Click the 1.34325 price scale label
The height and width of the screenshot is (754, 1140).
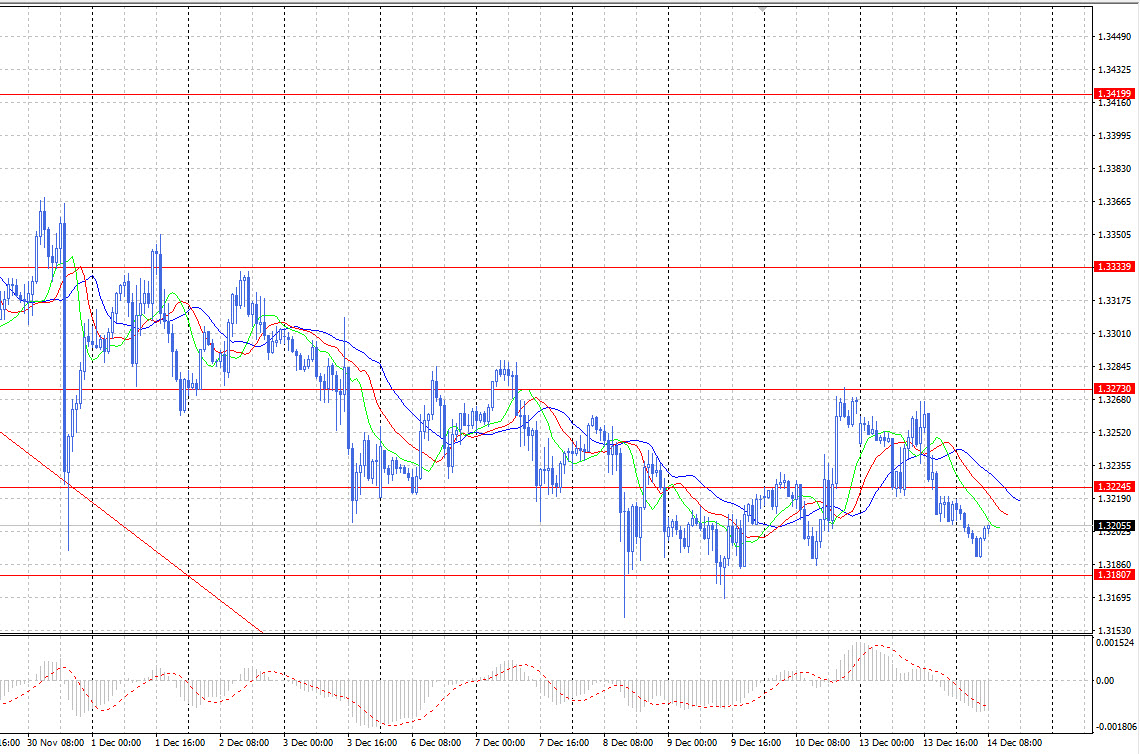(1115, 70)
